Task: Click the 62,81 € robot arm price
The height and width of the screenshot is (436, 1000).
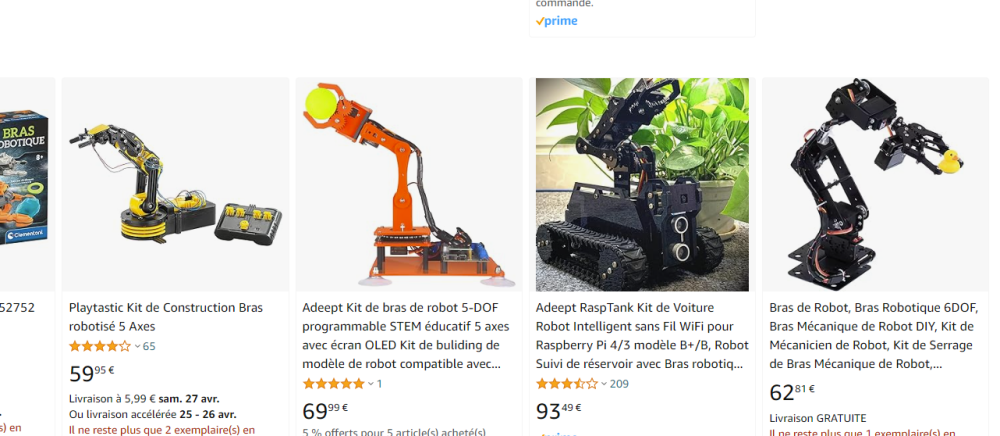Action: pos(792,392)
